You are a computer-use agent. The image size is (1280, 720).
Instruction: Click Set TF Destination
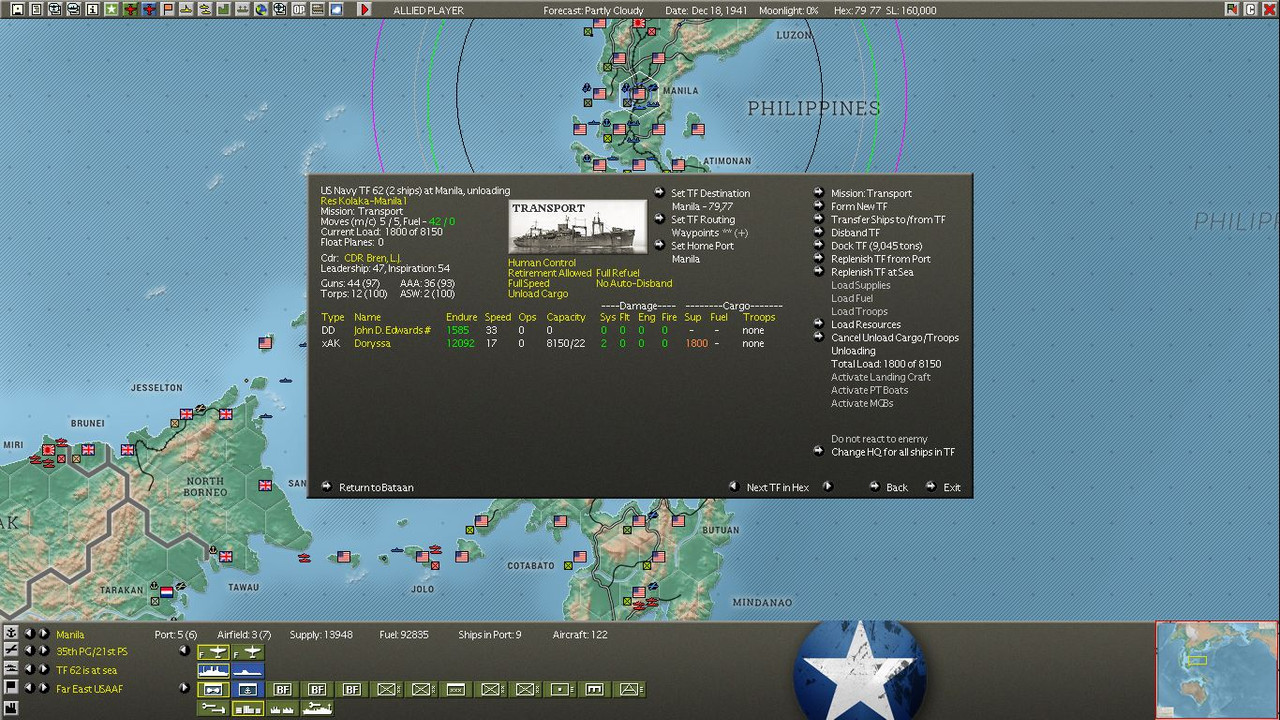click(710, 193)
